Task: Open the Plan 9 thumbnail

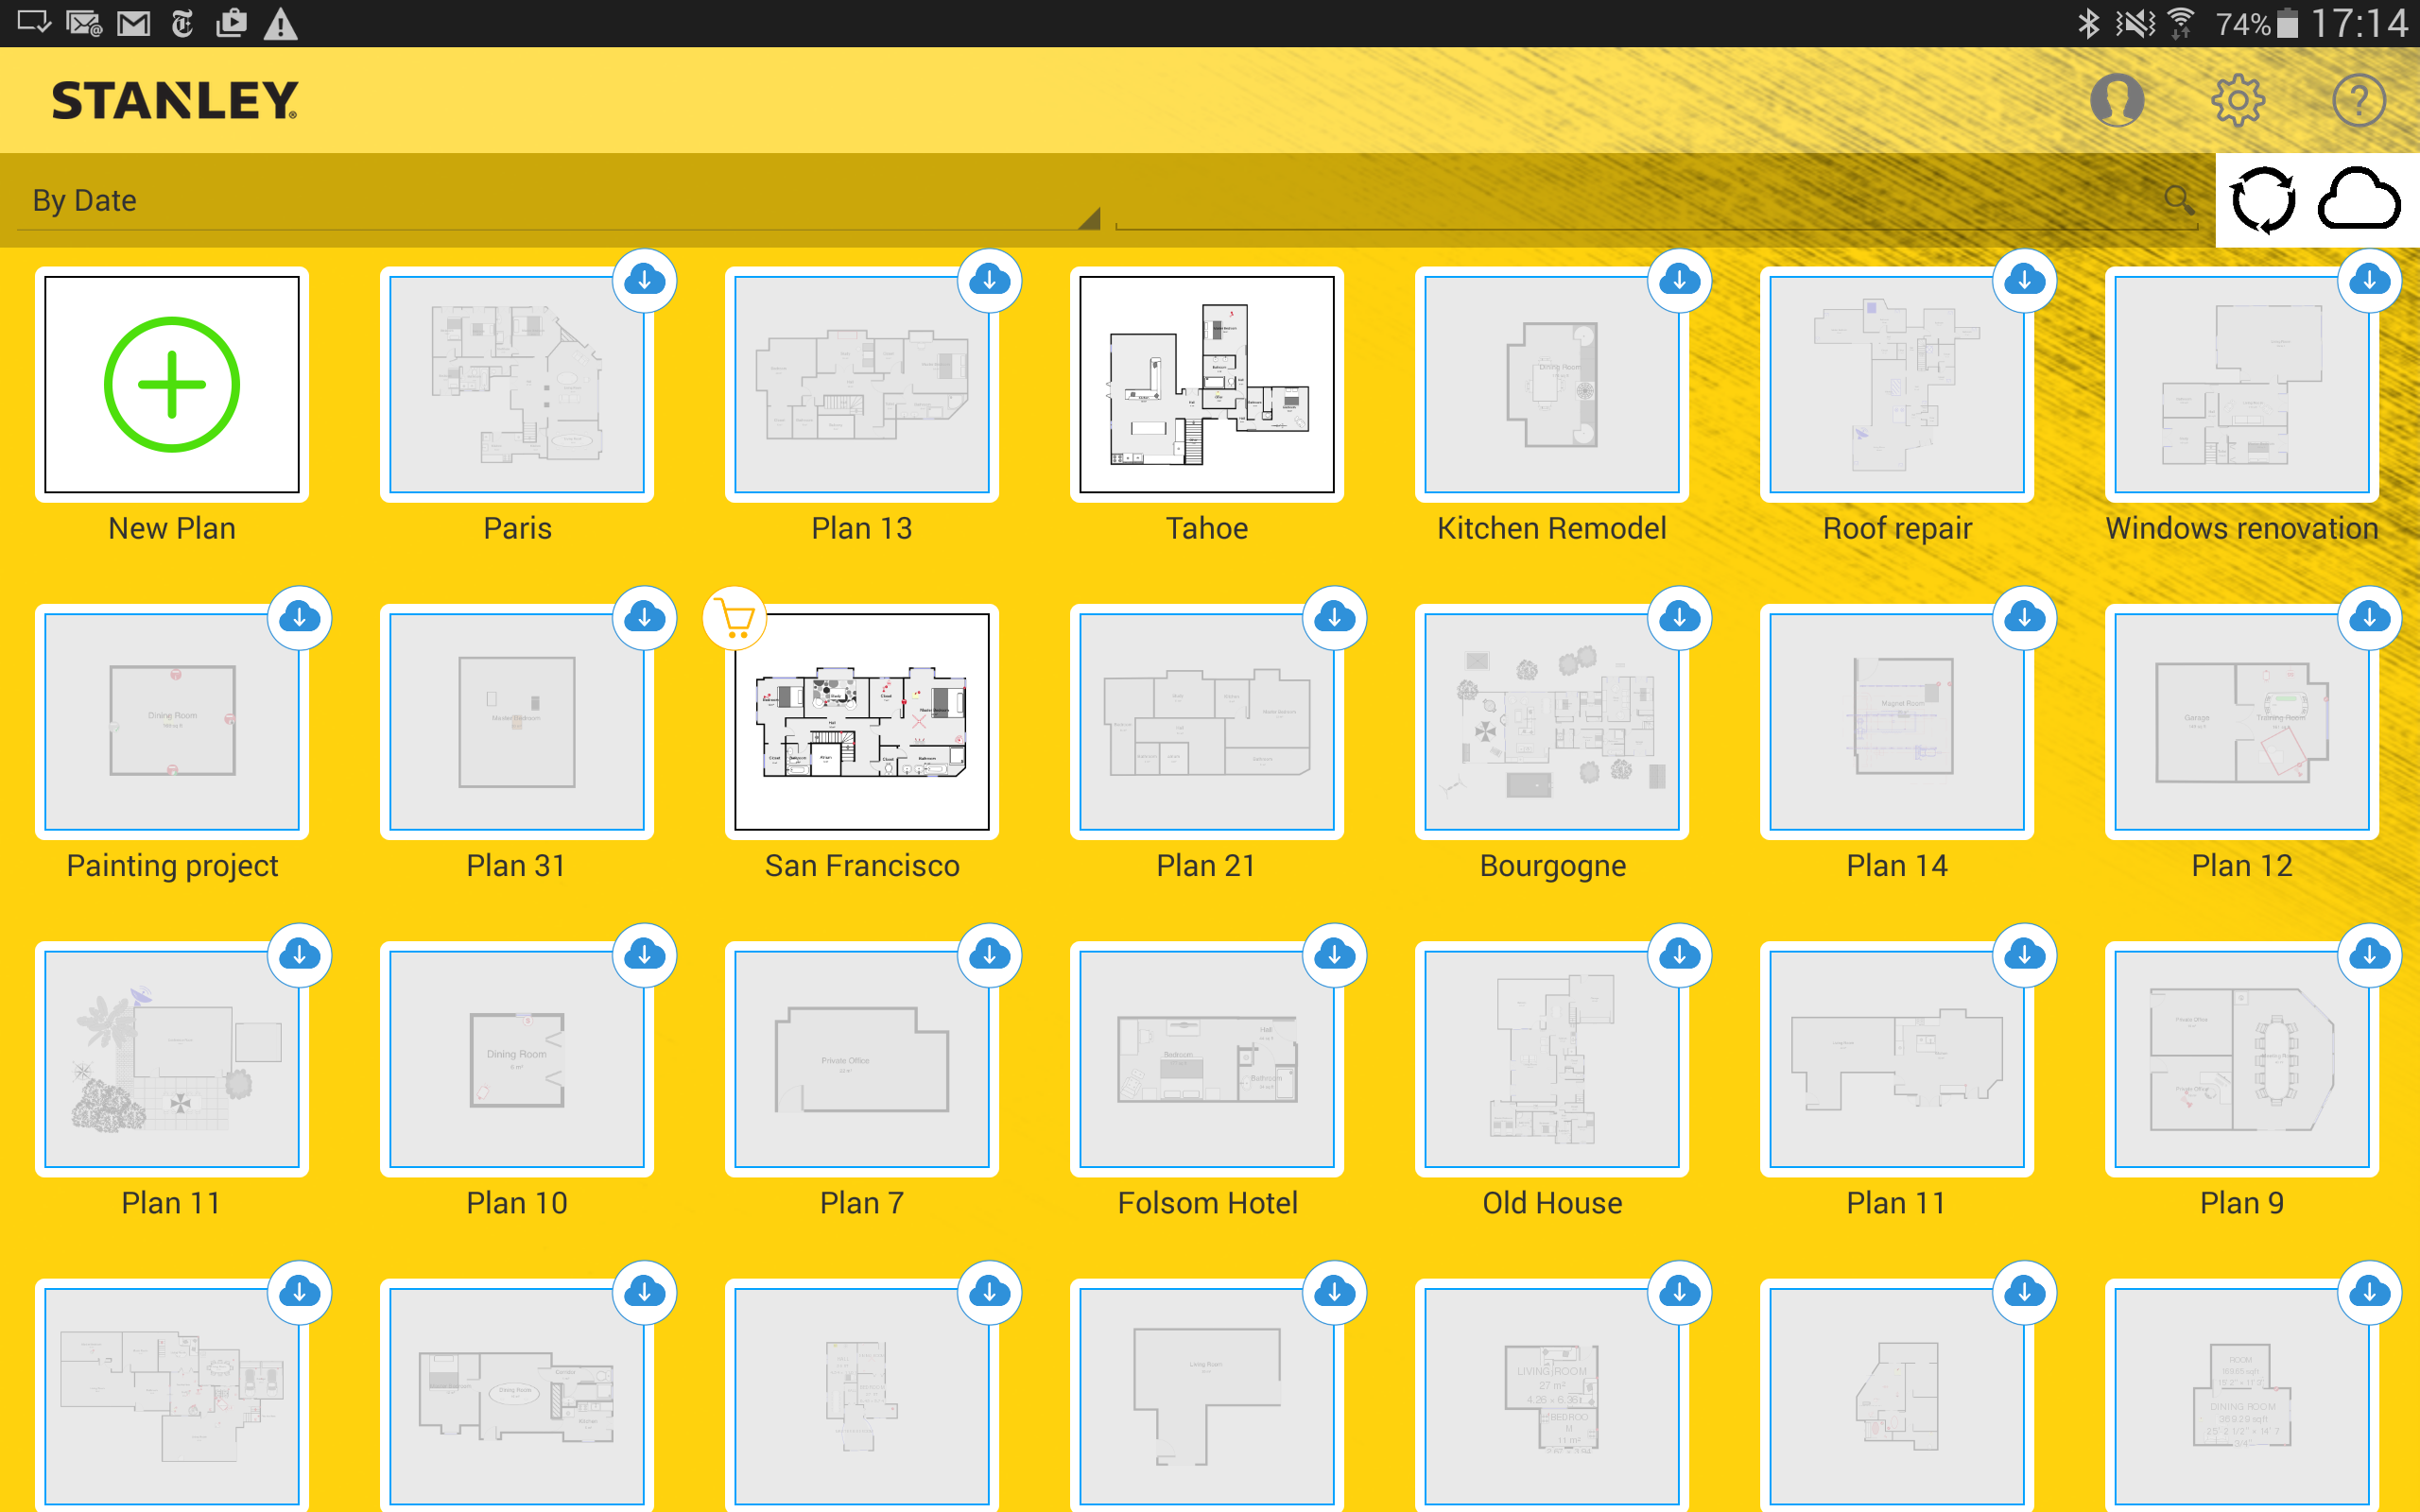Action: (x=2242, y=1059)
